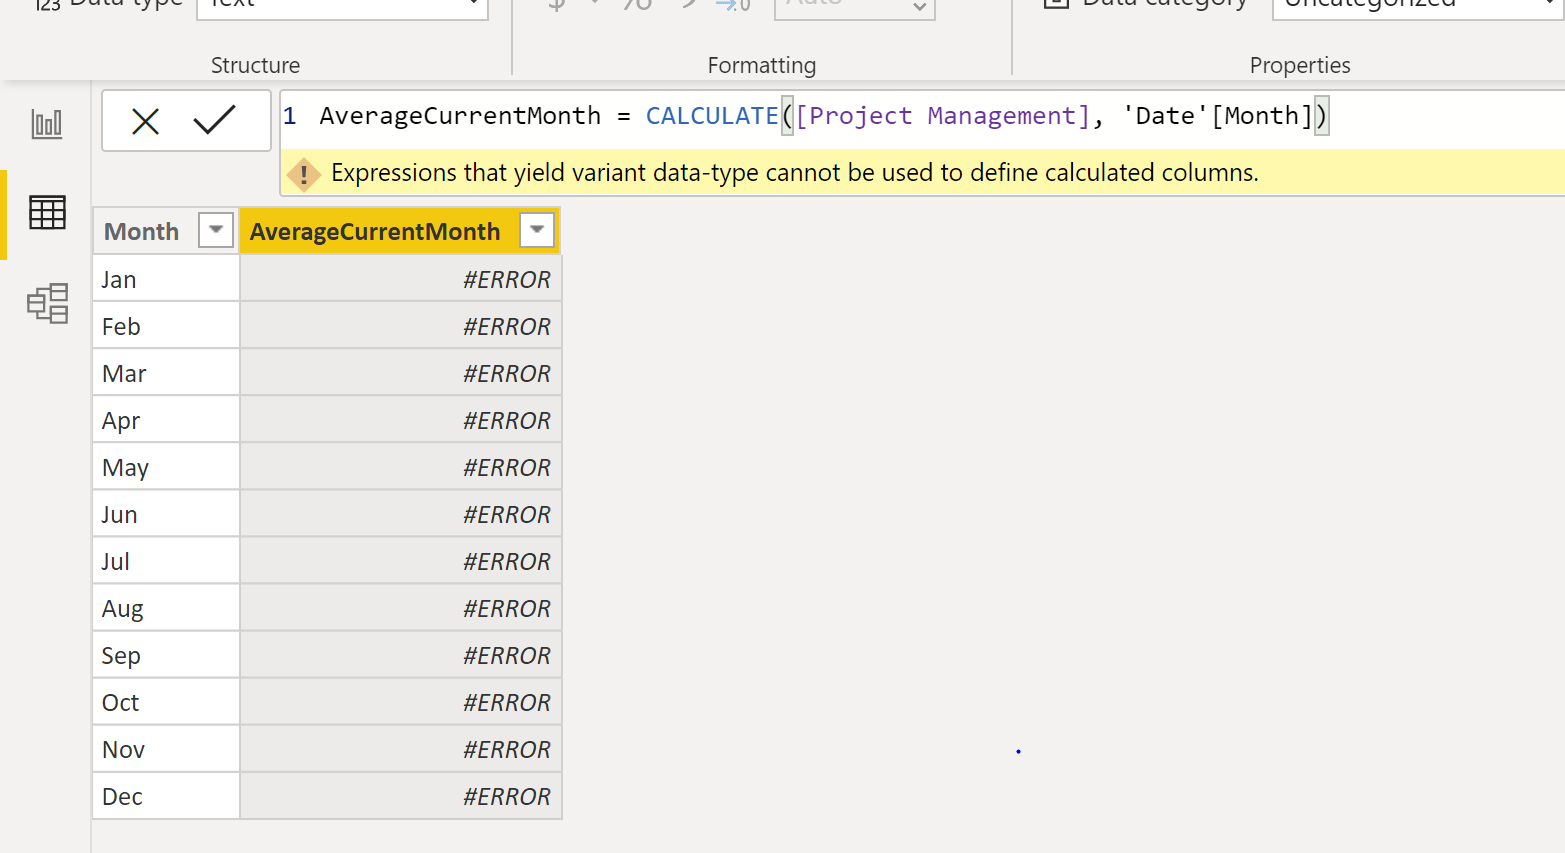Click inside the DAX formula bar
This screenshot has height=853, width=1565.
coord(922,117)
